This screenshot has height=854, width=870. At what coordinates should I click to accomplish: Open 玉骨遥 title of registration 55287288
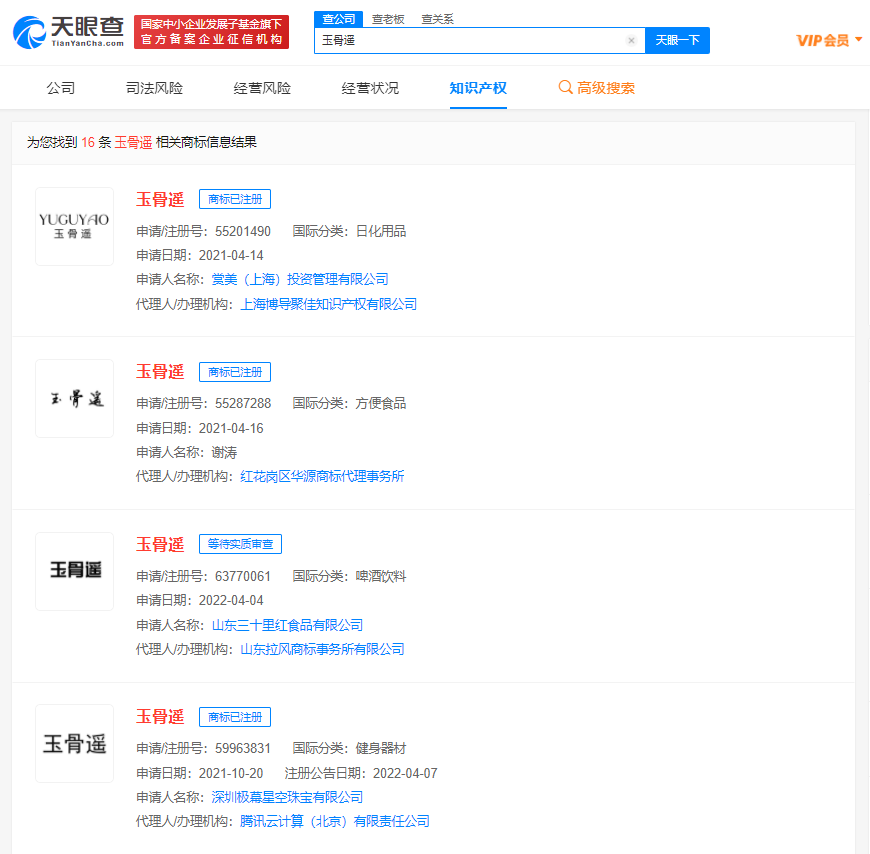[160, 372]
